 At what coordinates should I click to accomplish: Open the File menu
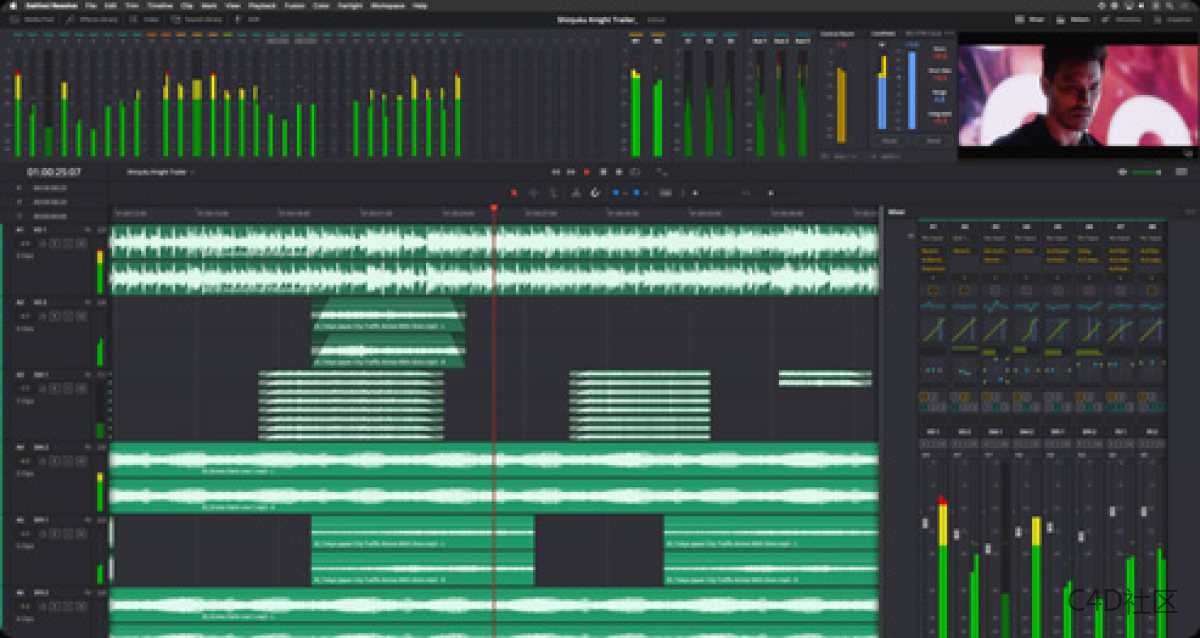click(x=90, y=5)
